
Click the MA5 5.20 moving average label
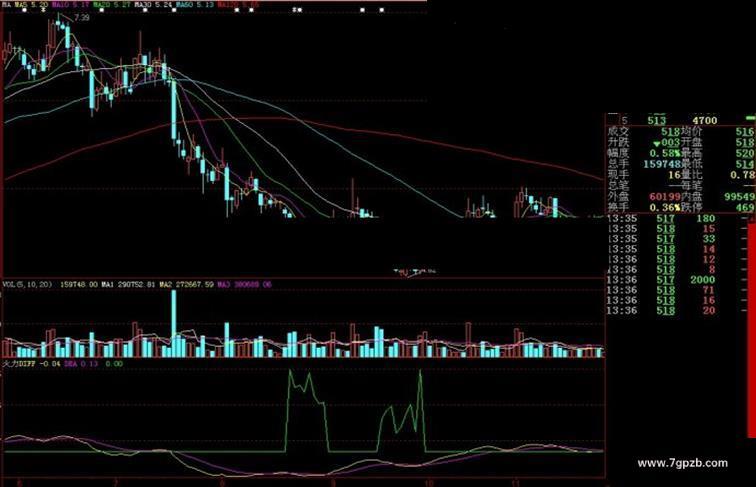[x=31, y=4]
